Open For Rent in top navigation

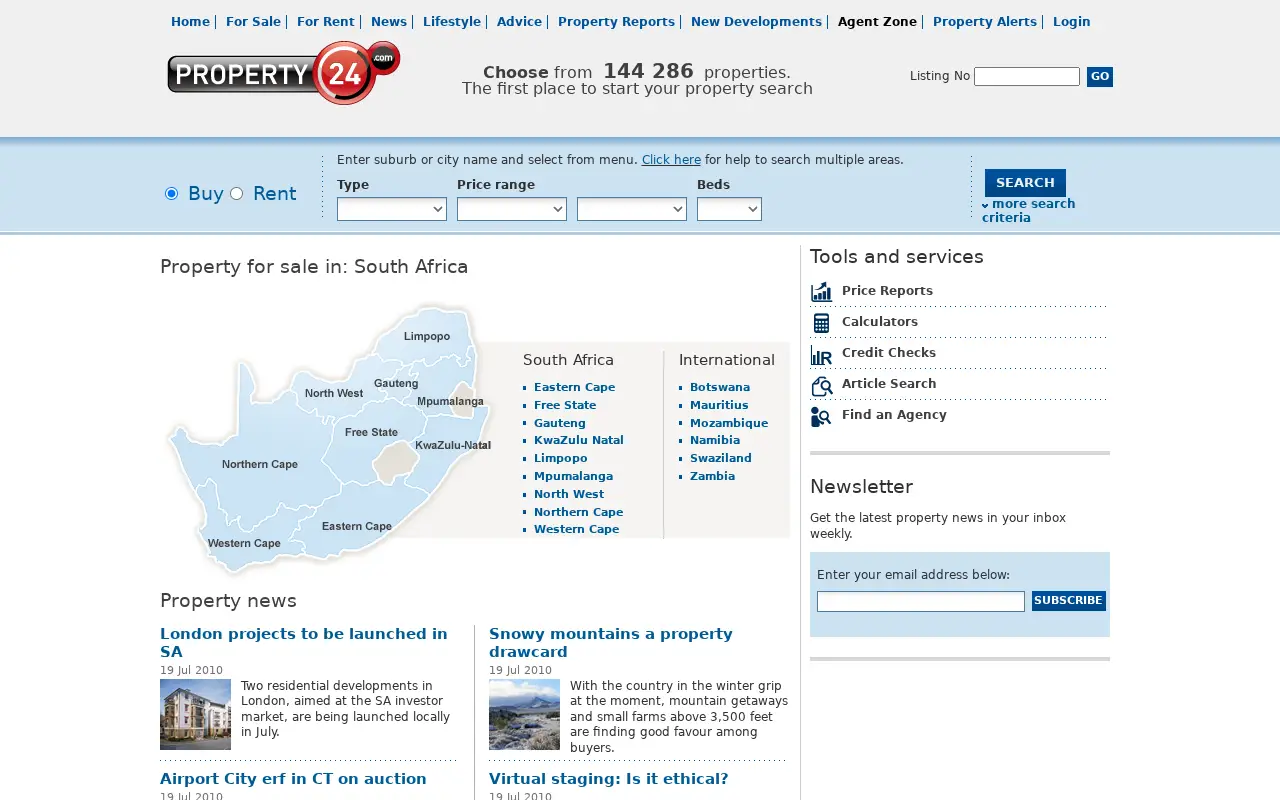(326, 21)
